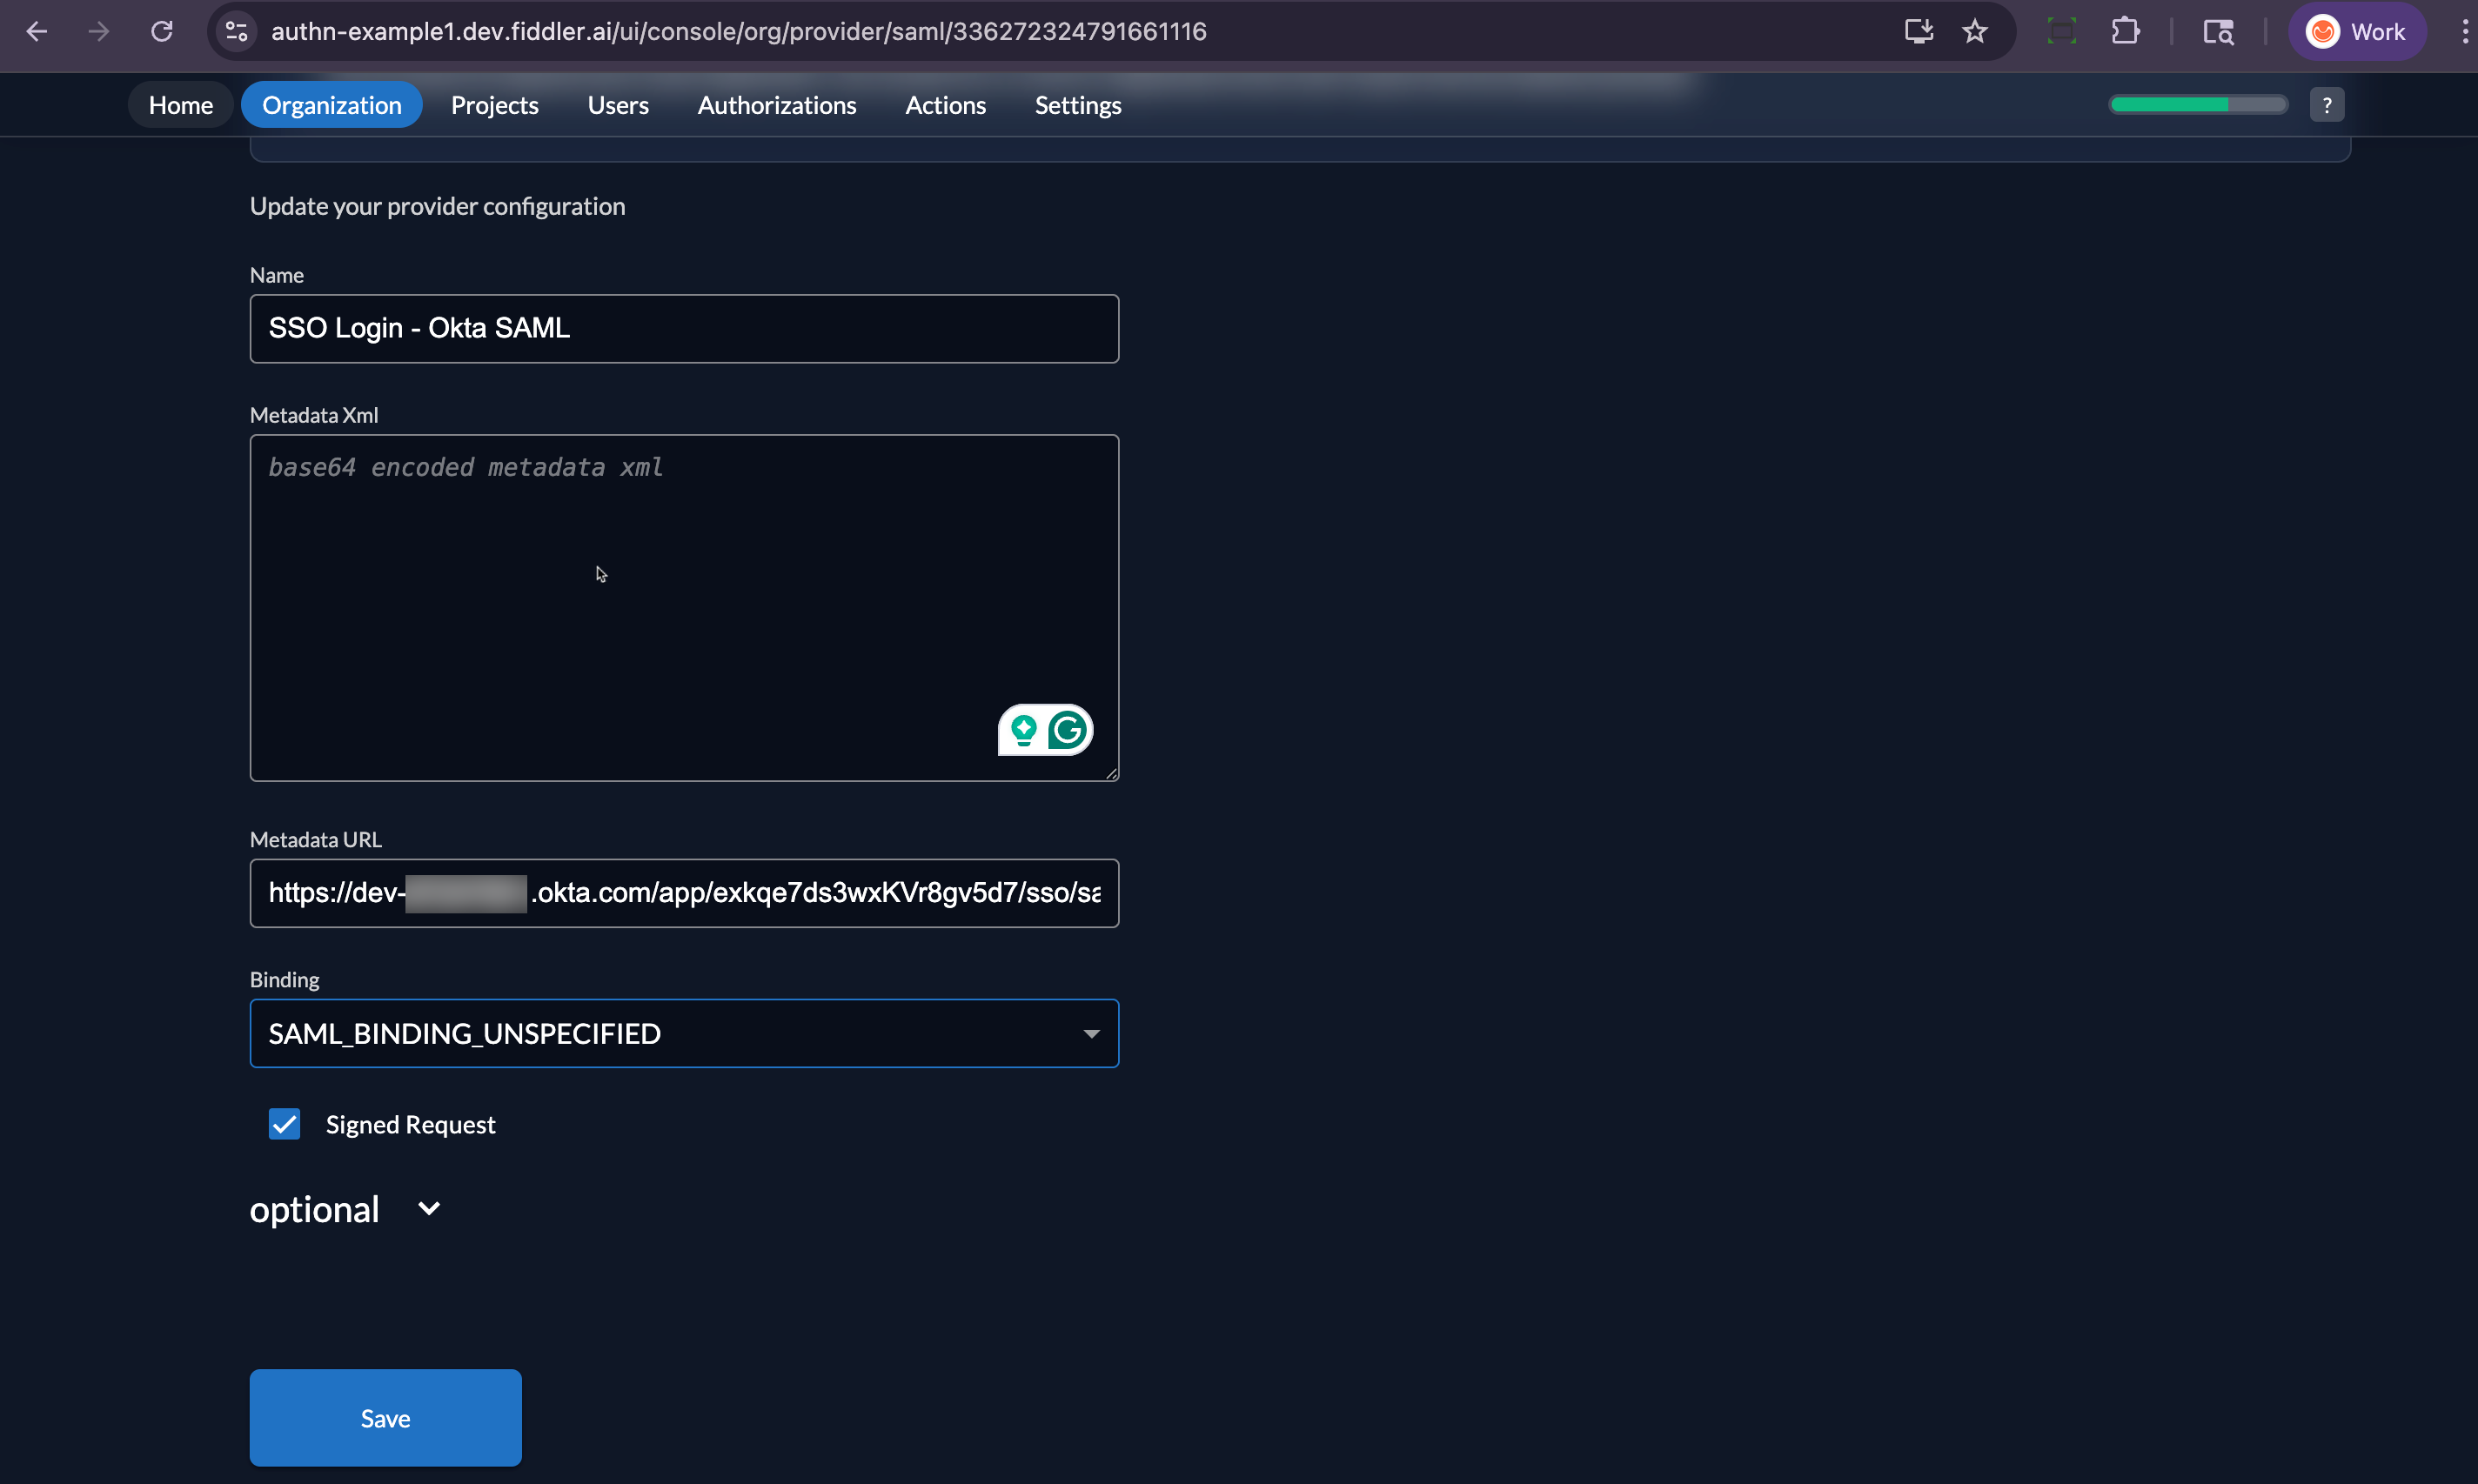Open the browser extensions puzzle icon

(2126, 31)
